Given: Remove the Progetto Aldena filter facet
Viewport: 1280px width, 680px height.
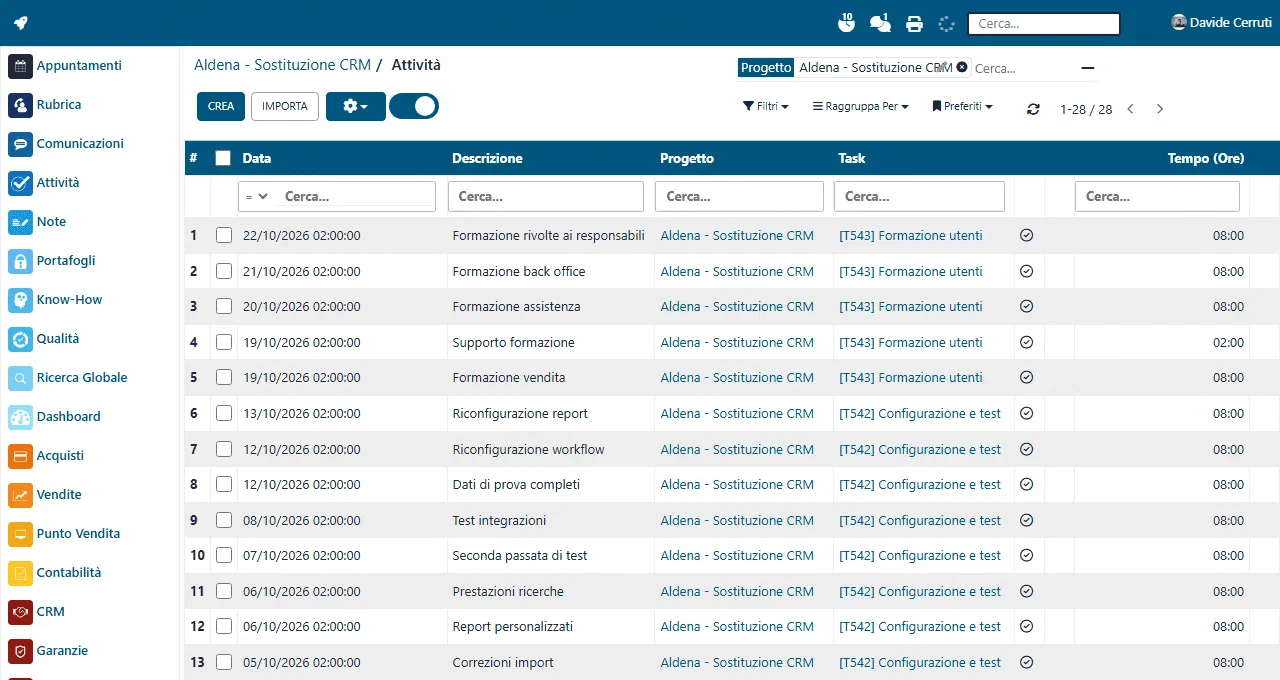Looking at the screenshot, I should 962,67.
